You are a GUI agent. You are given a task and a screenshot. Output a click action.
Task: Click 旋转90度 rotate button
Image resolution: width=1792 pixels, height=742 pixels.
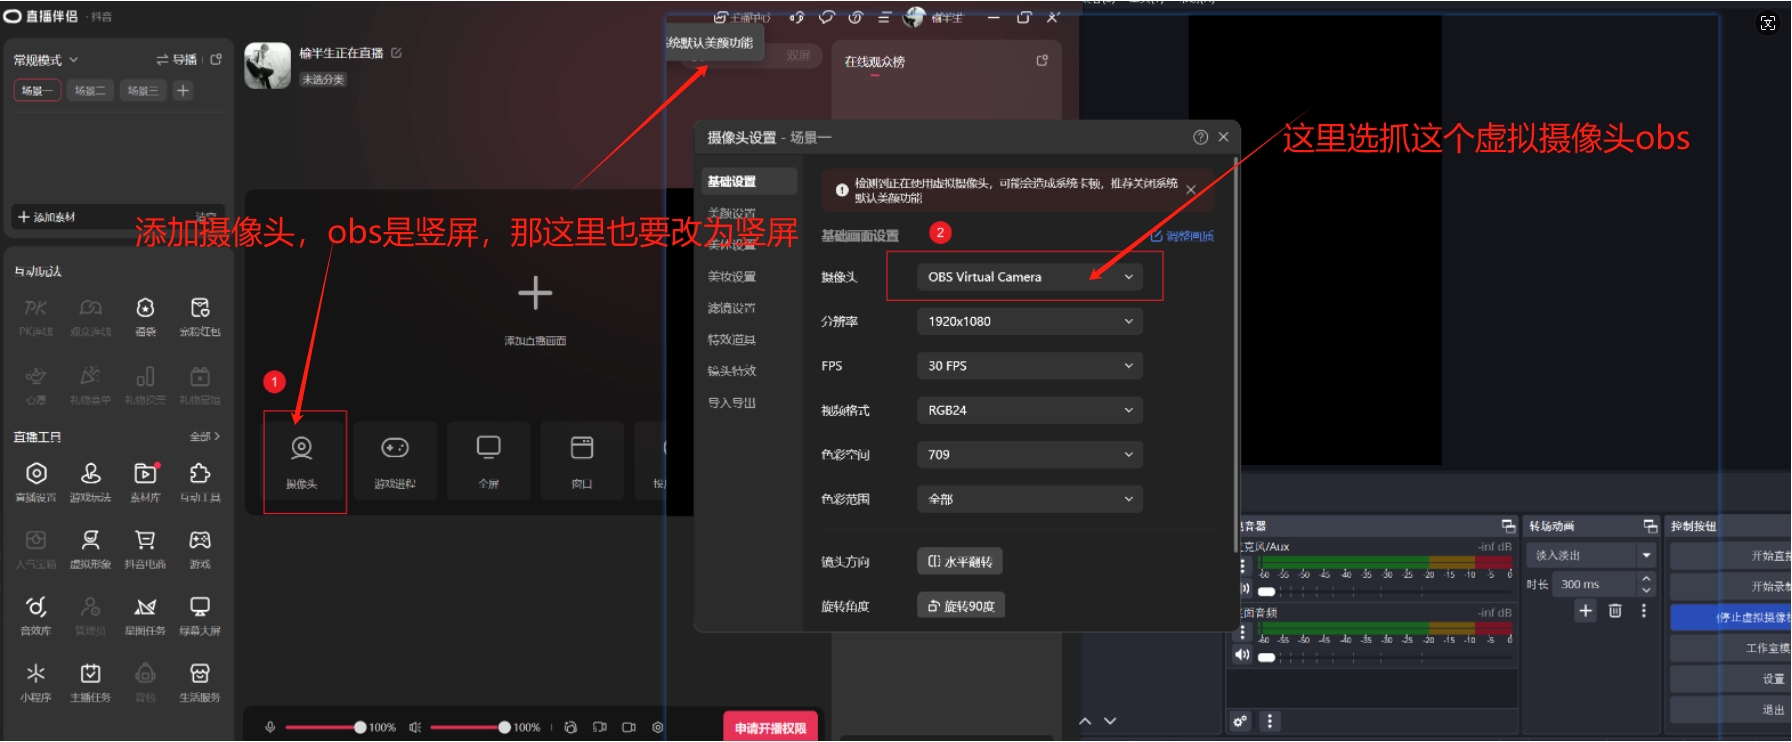click(960, 606)
